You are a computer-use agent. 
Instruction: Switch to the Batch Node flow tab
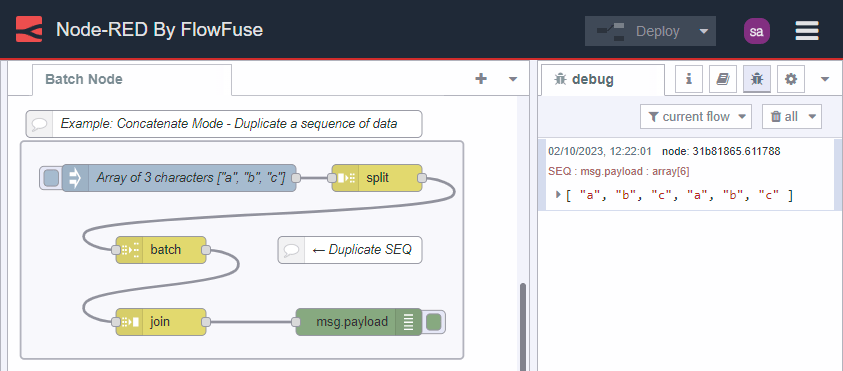(x=132, y=80)
